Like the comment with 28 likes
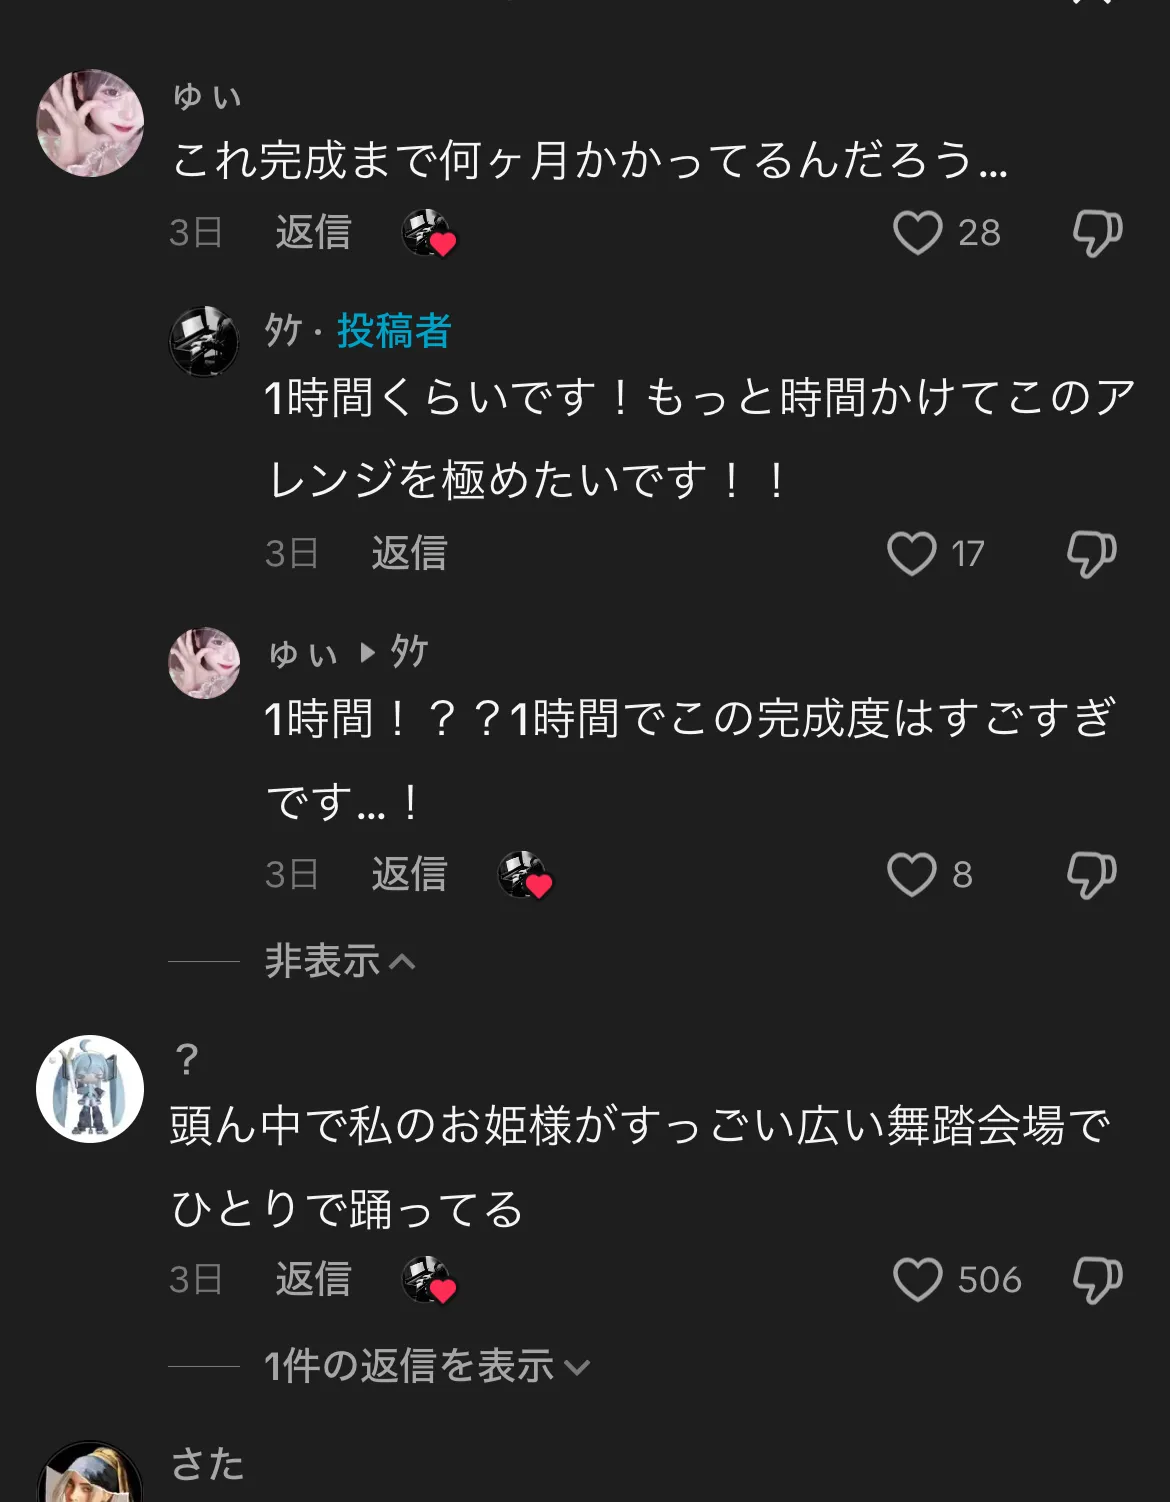This screenshot has width=1170, height=1502. (x=918, y=233)
